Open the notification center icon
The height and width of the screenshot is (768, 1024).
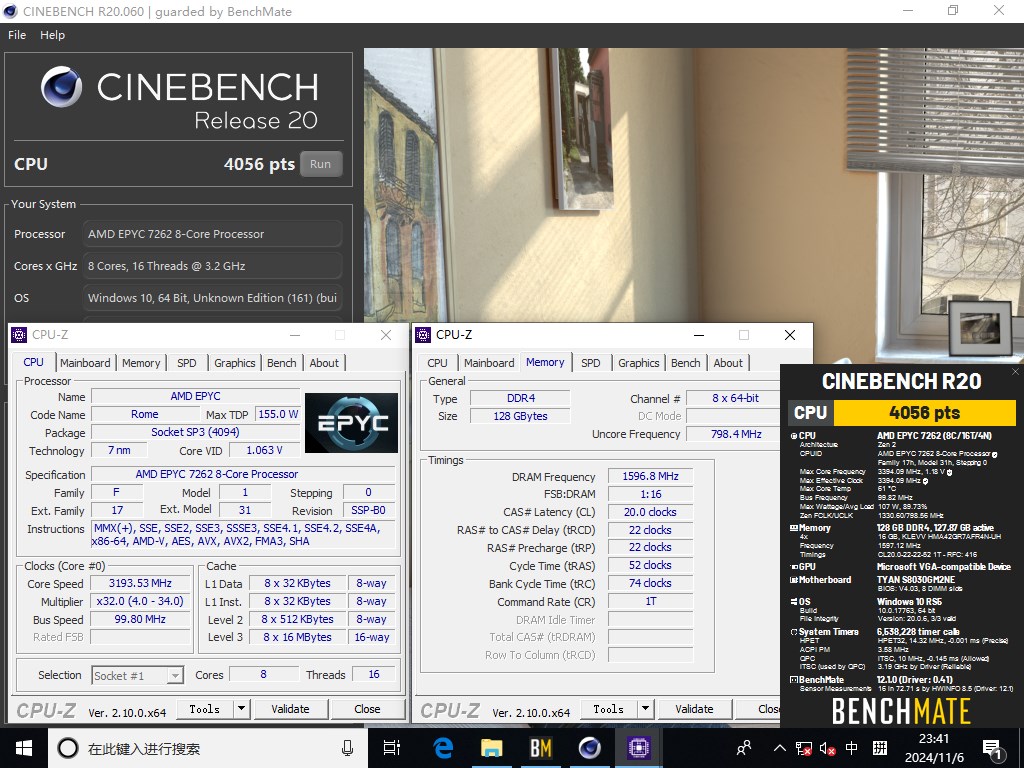pos(993,750)
